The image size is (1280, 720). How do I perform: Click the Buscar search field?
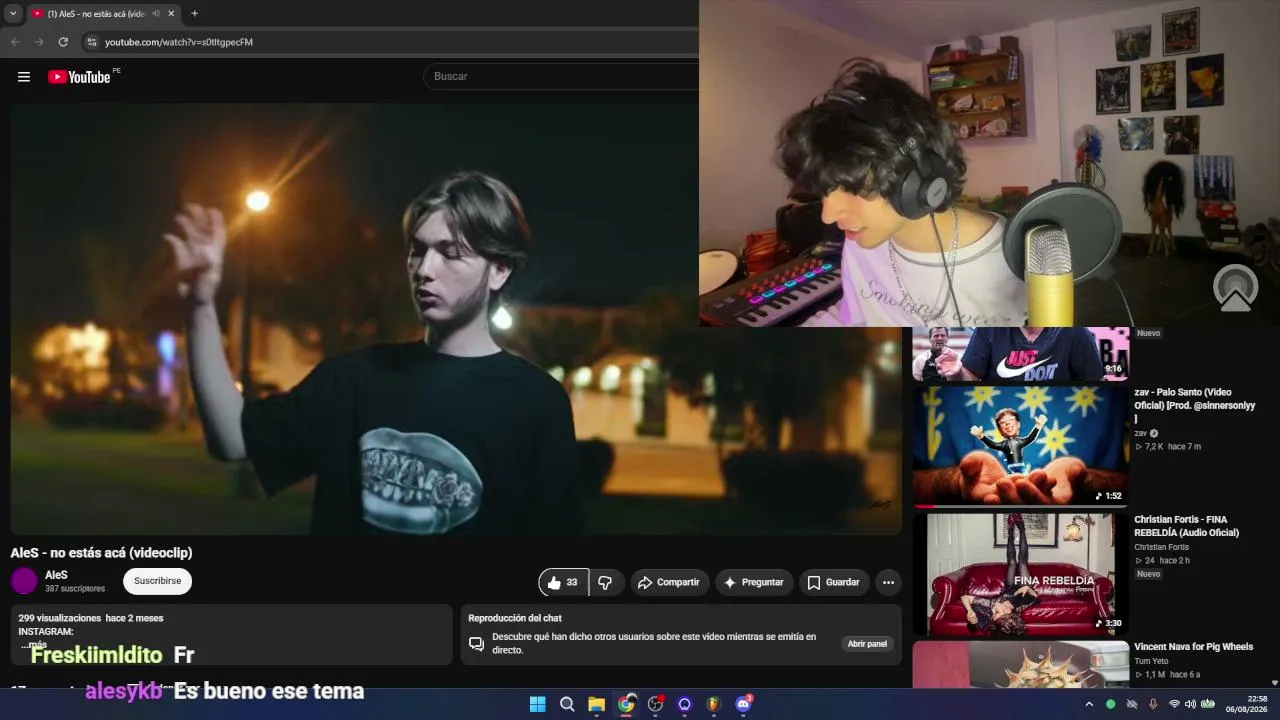point(560,76)
